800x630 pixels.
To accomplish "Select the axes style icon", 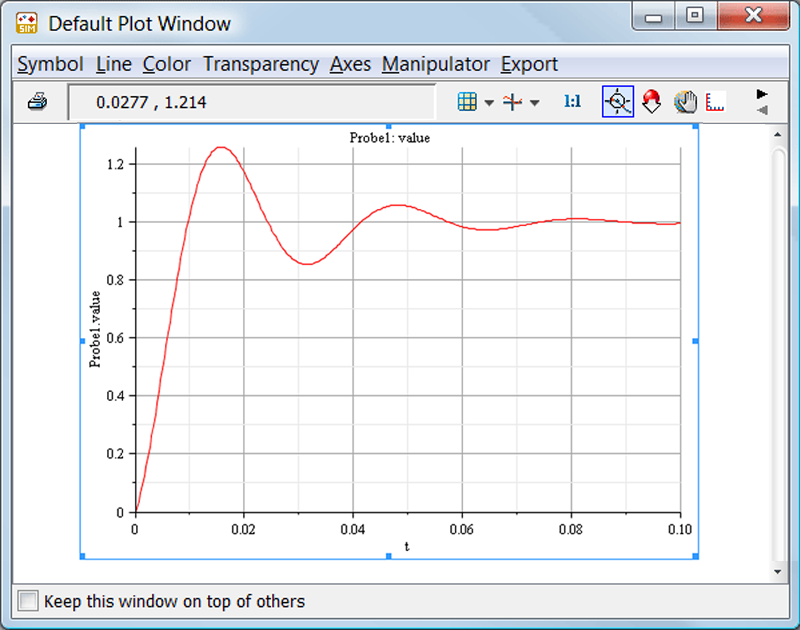I will pyautogui.click(x=512, y=102).
